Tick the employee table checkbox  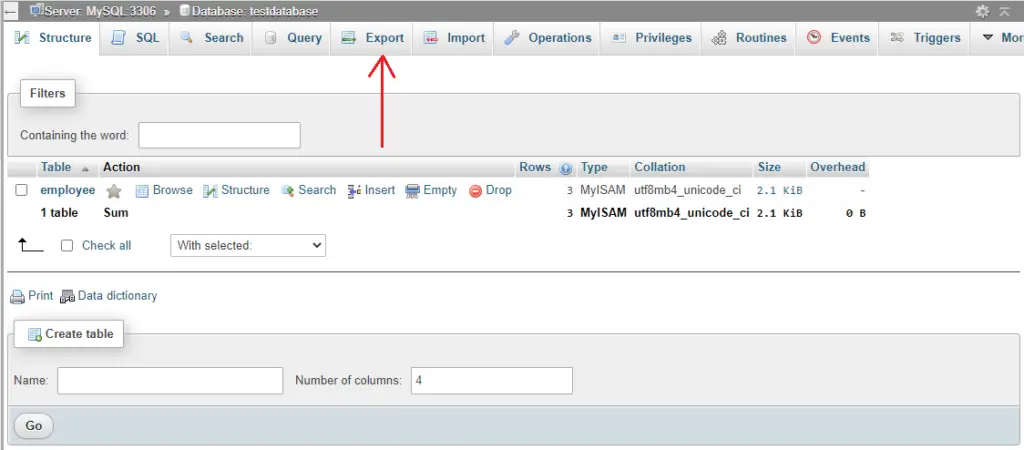click(22, 190)
